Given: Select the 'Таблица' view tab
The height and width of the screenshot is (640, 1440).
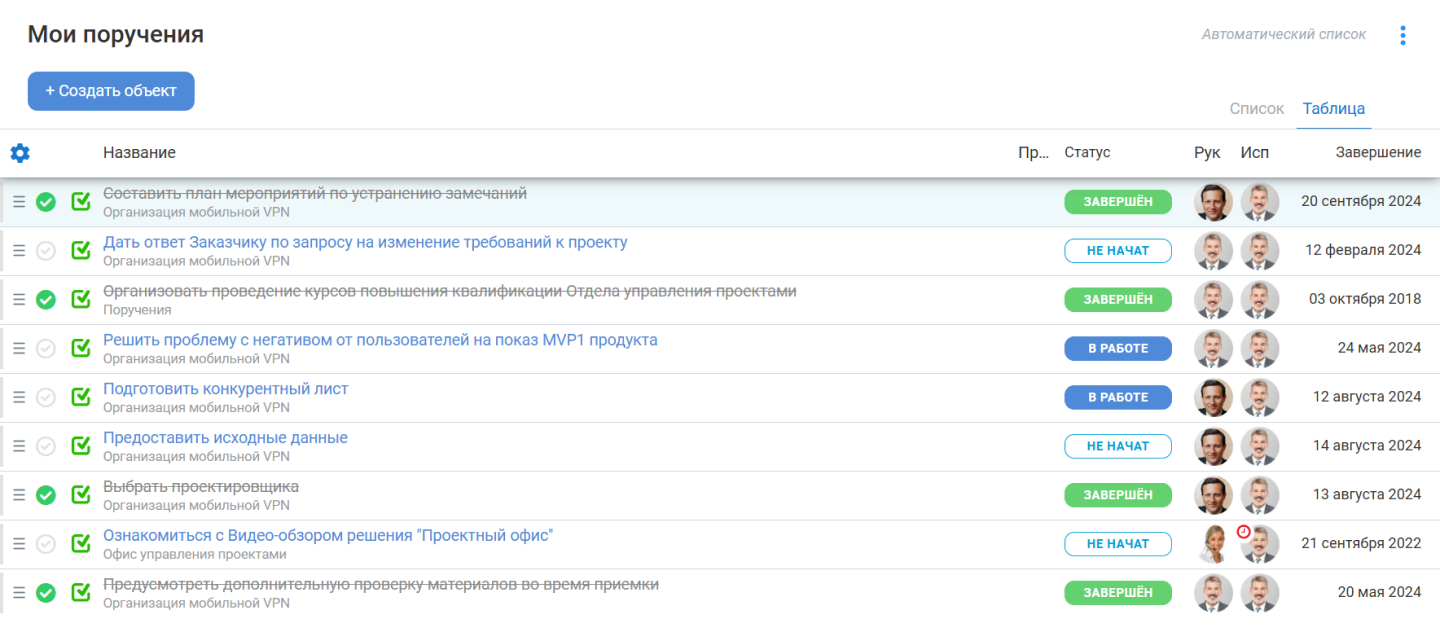Looking at the screenshot, I should [1333, 109].
